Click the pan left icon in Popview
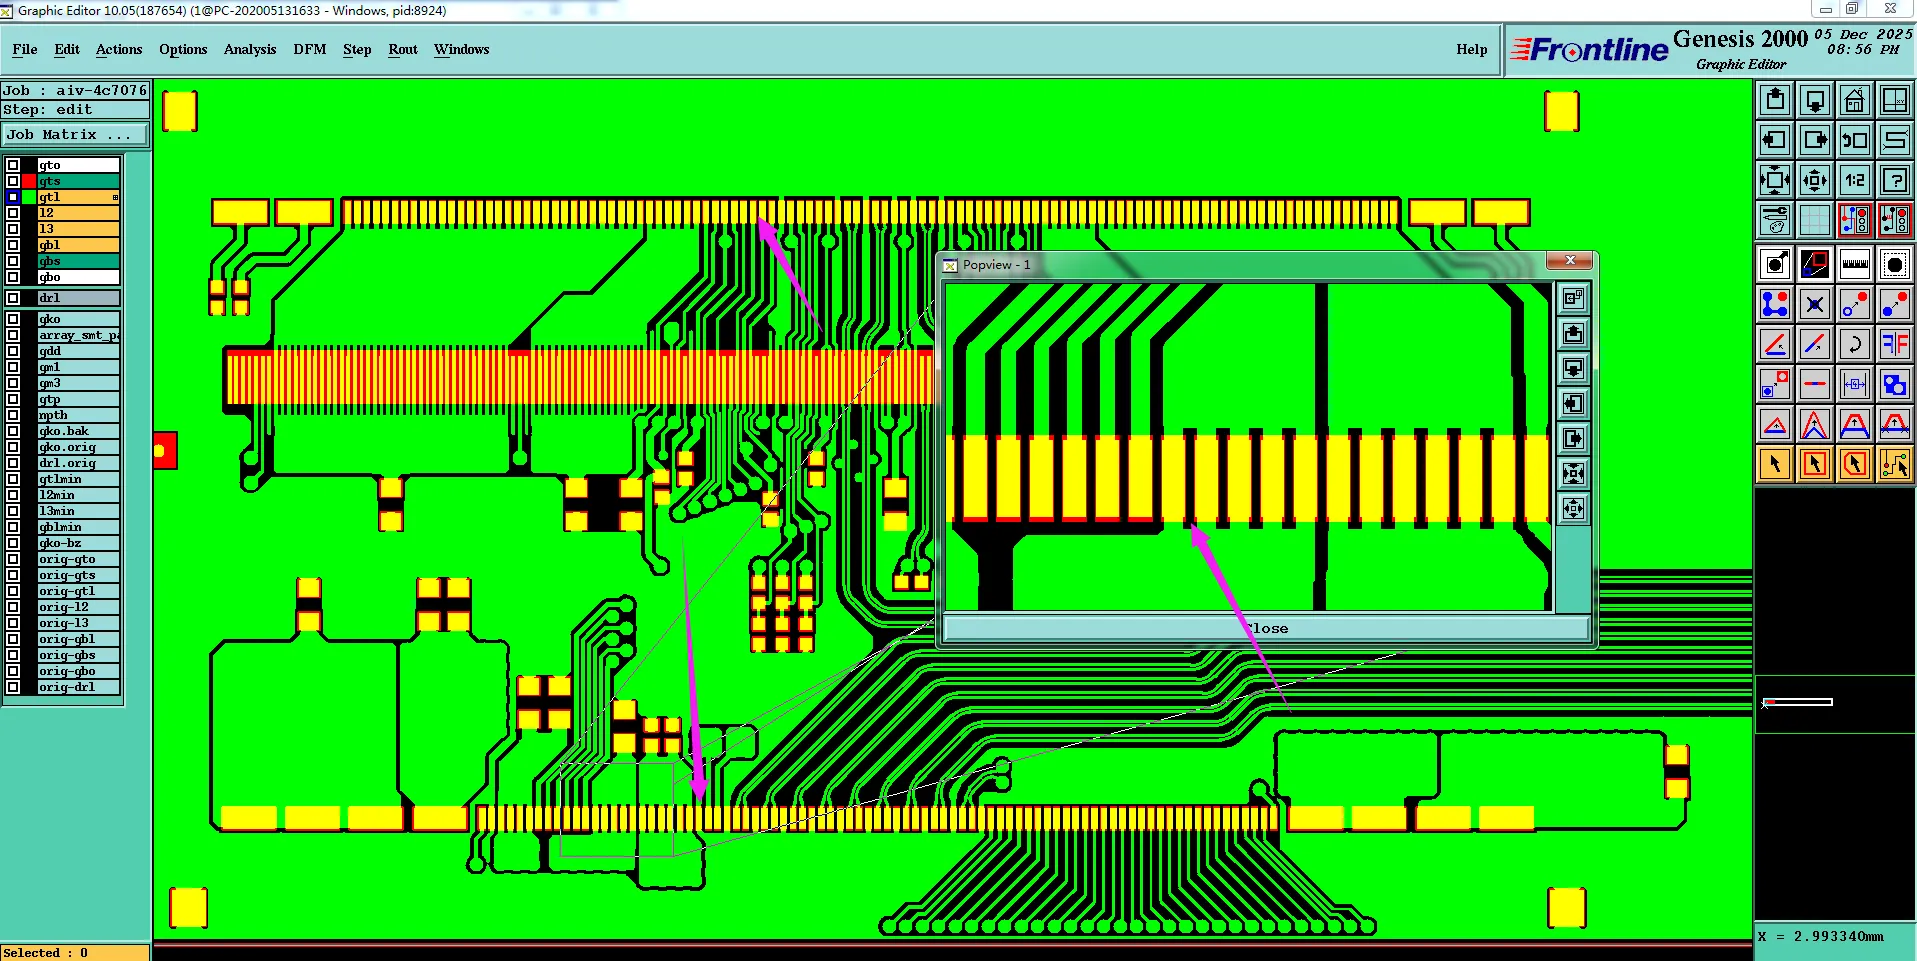This screenshot has height=961, width=1917. click(x=1573, y=403)
